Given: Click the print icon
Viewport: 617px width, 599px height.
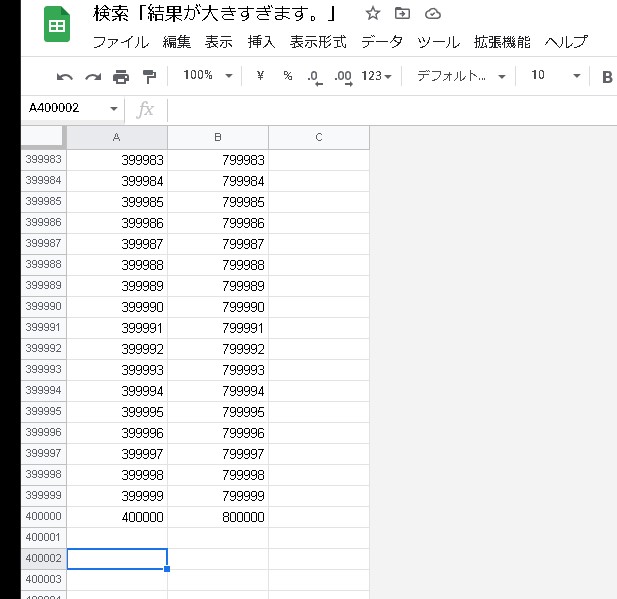Looking at the screenshot, I should coord(121,76).
